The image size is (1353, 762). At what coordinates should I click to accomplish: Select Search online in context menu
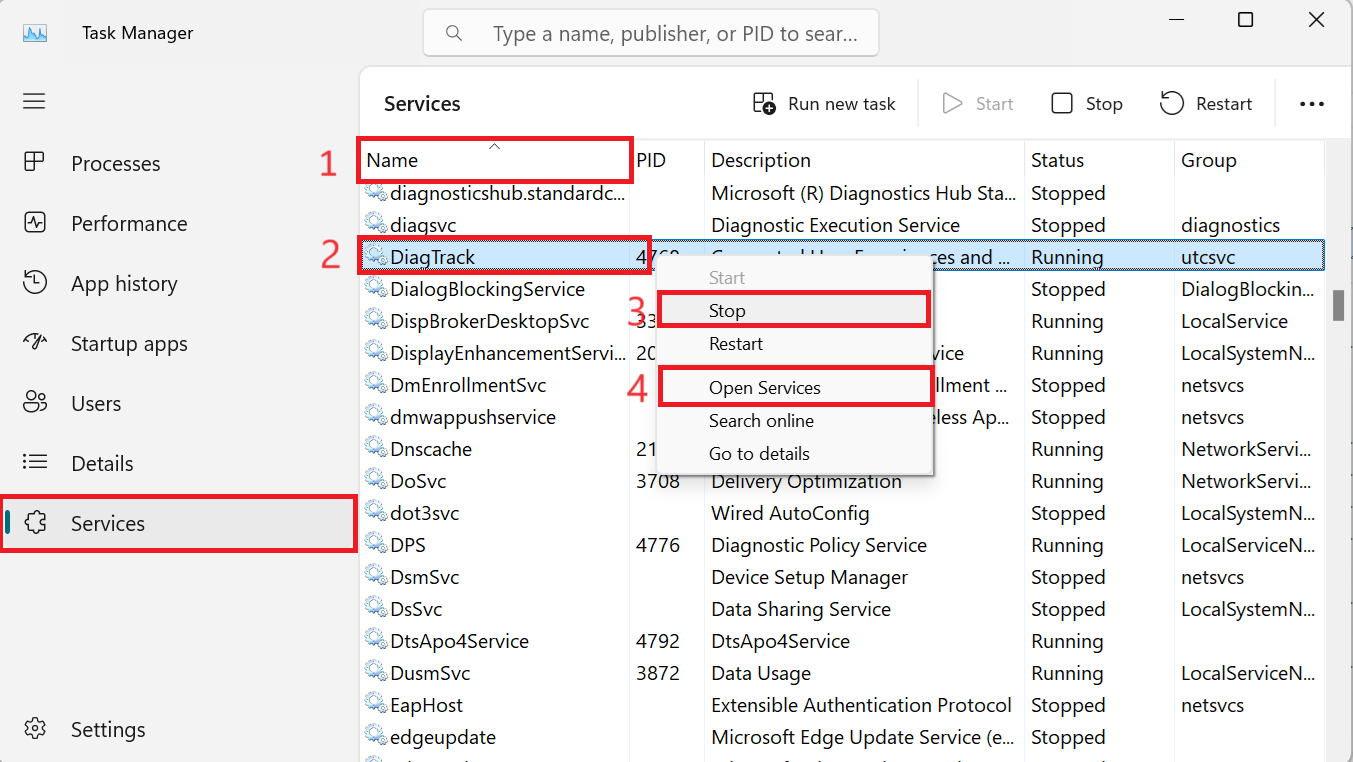pos(795,421)
